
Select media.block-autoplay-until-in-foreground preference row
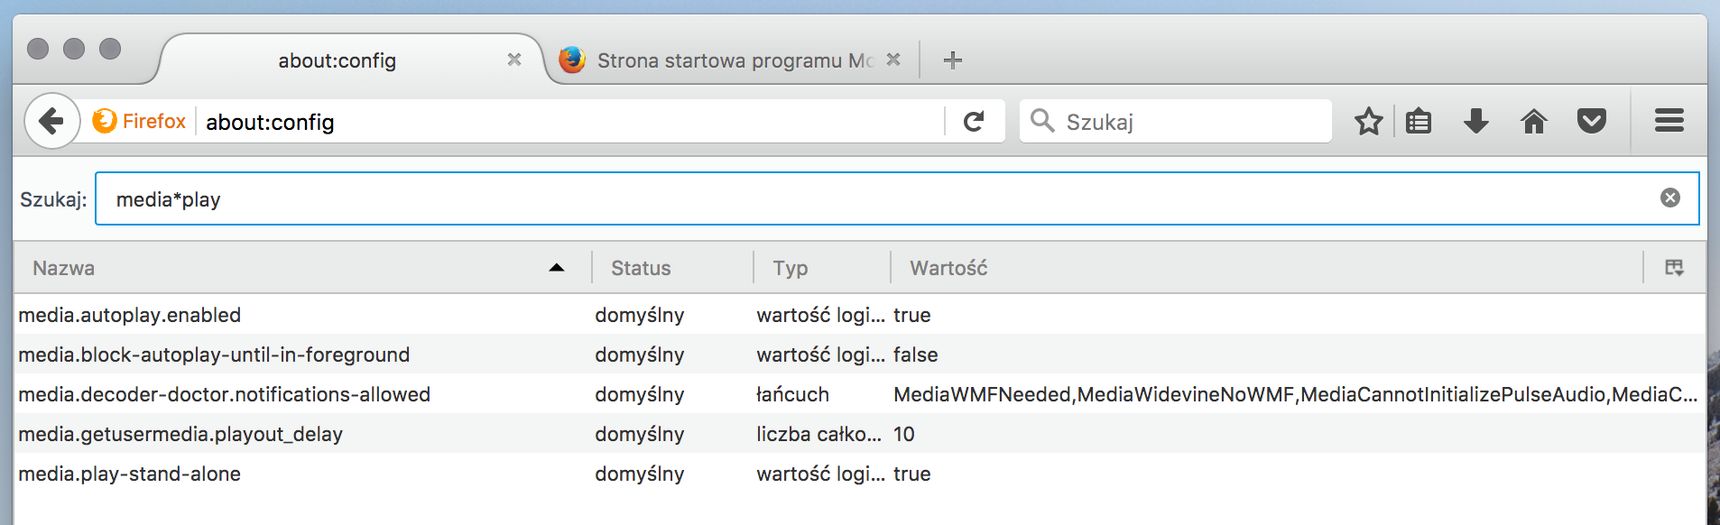(860, 354)
